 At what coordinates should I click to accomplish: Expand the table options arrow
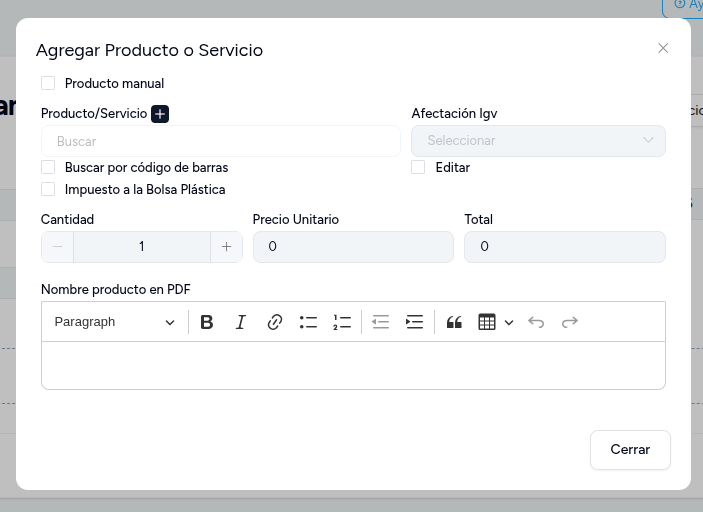[509, 322]
